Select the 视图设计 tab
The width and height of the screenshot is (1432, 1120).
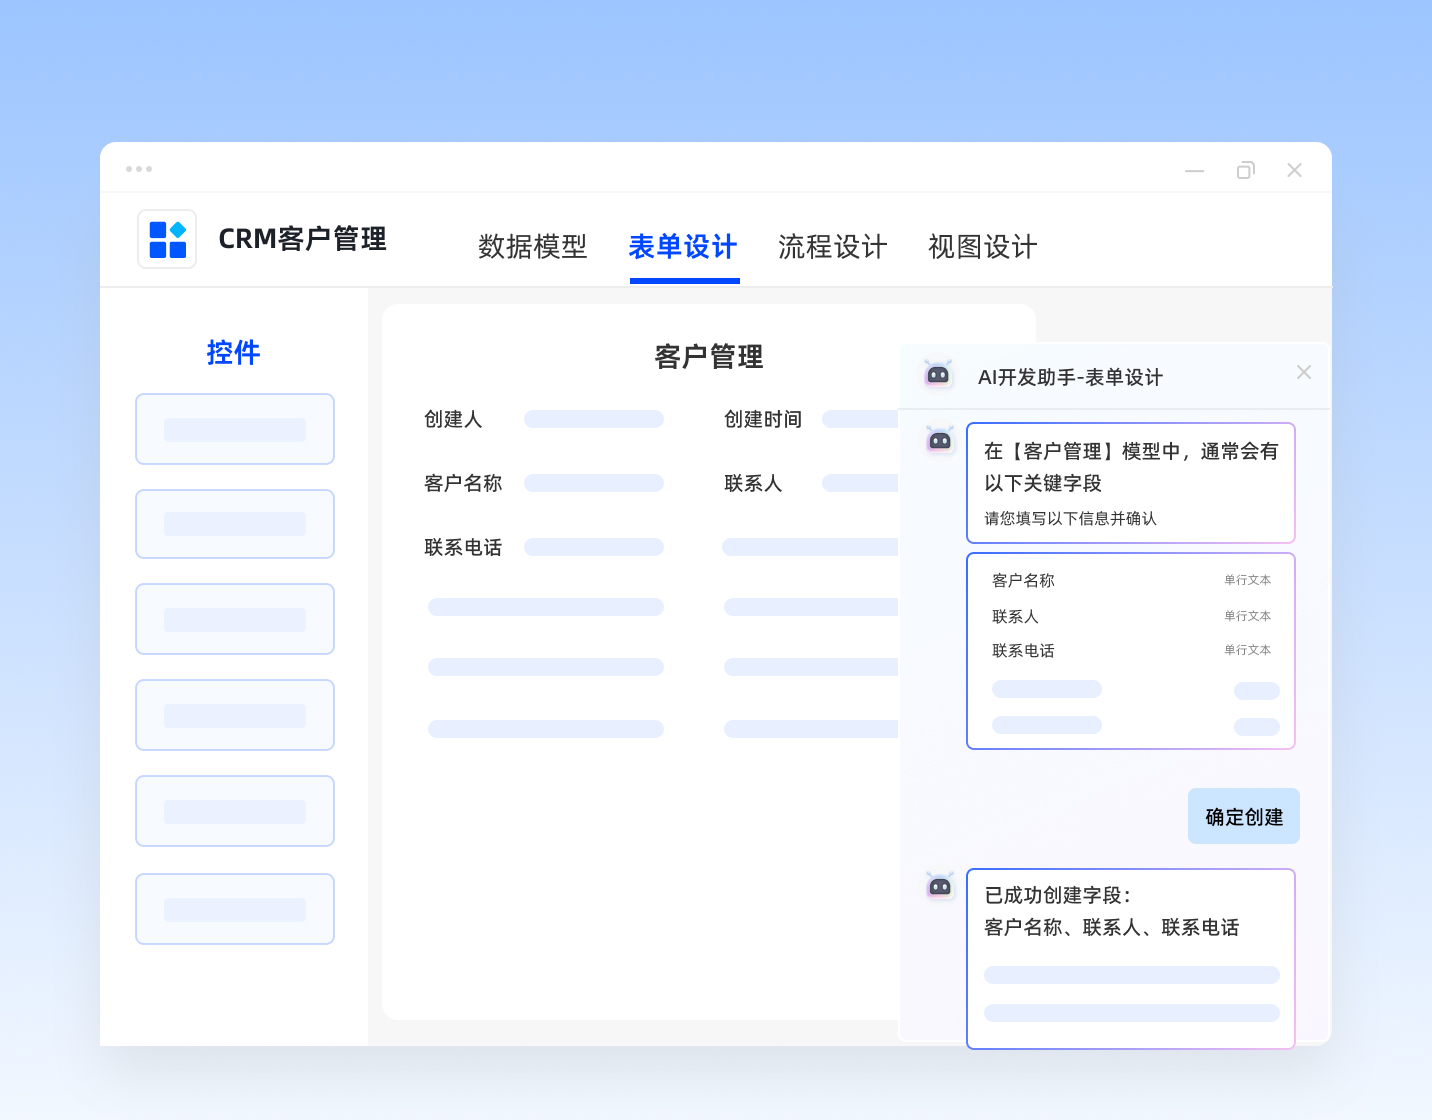pos(982,247)
